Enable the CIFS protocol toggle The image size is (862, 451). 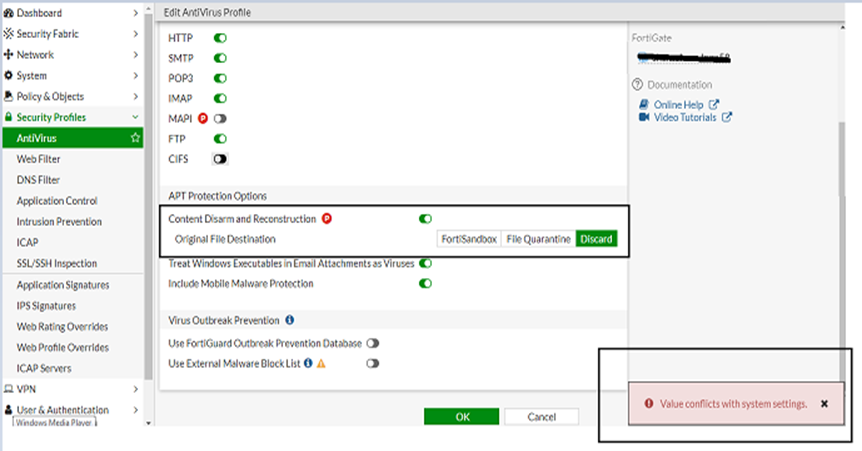220,159
